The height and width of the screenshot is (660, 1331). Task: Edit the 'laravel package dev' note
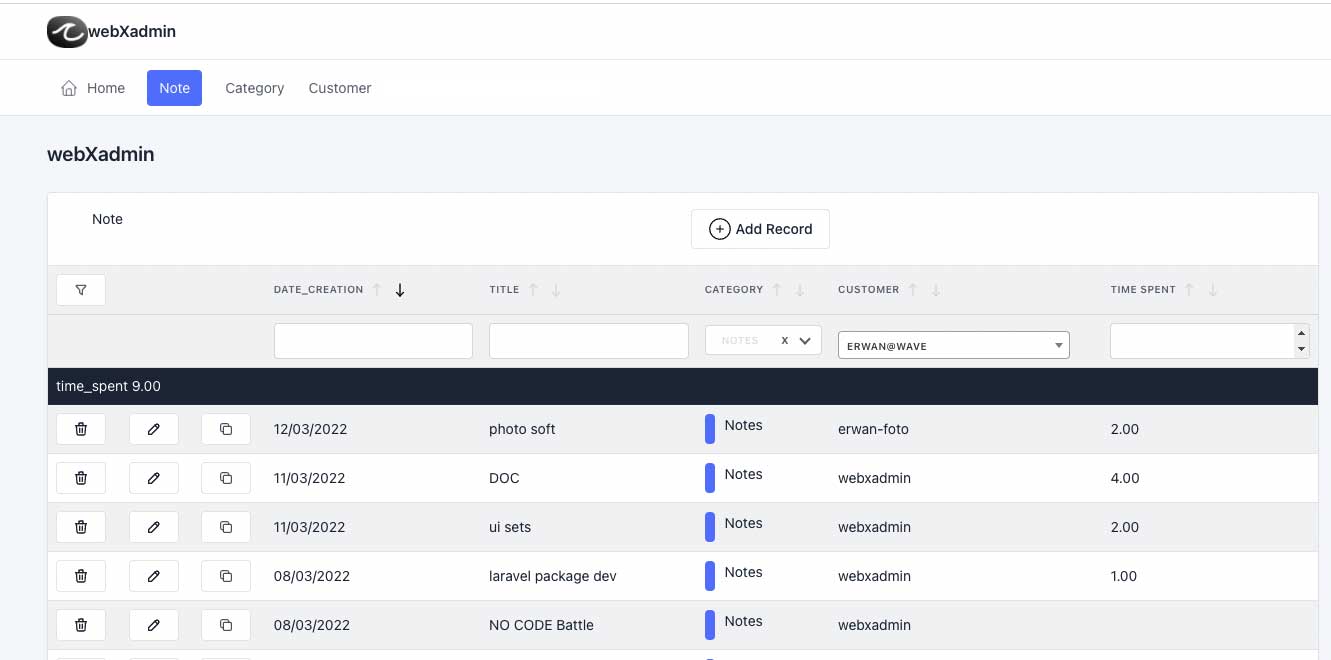[154, 576]
